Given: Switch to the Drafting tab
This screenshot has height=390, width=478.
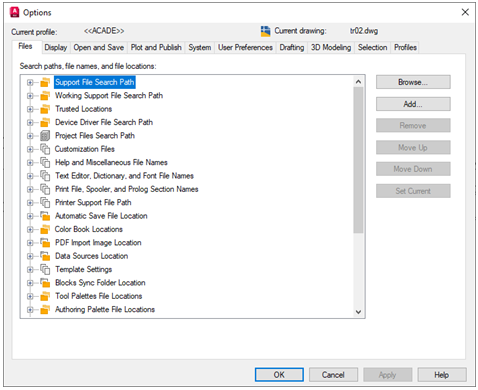Looking at the screenshot, I should (292, 47).
